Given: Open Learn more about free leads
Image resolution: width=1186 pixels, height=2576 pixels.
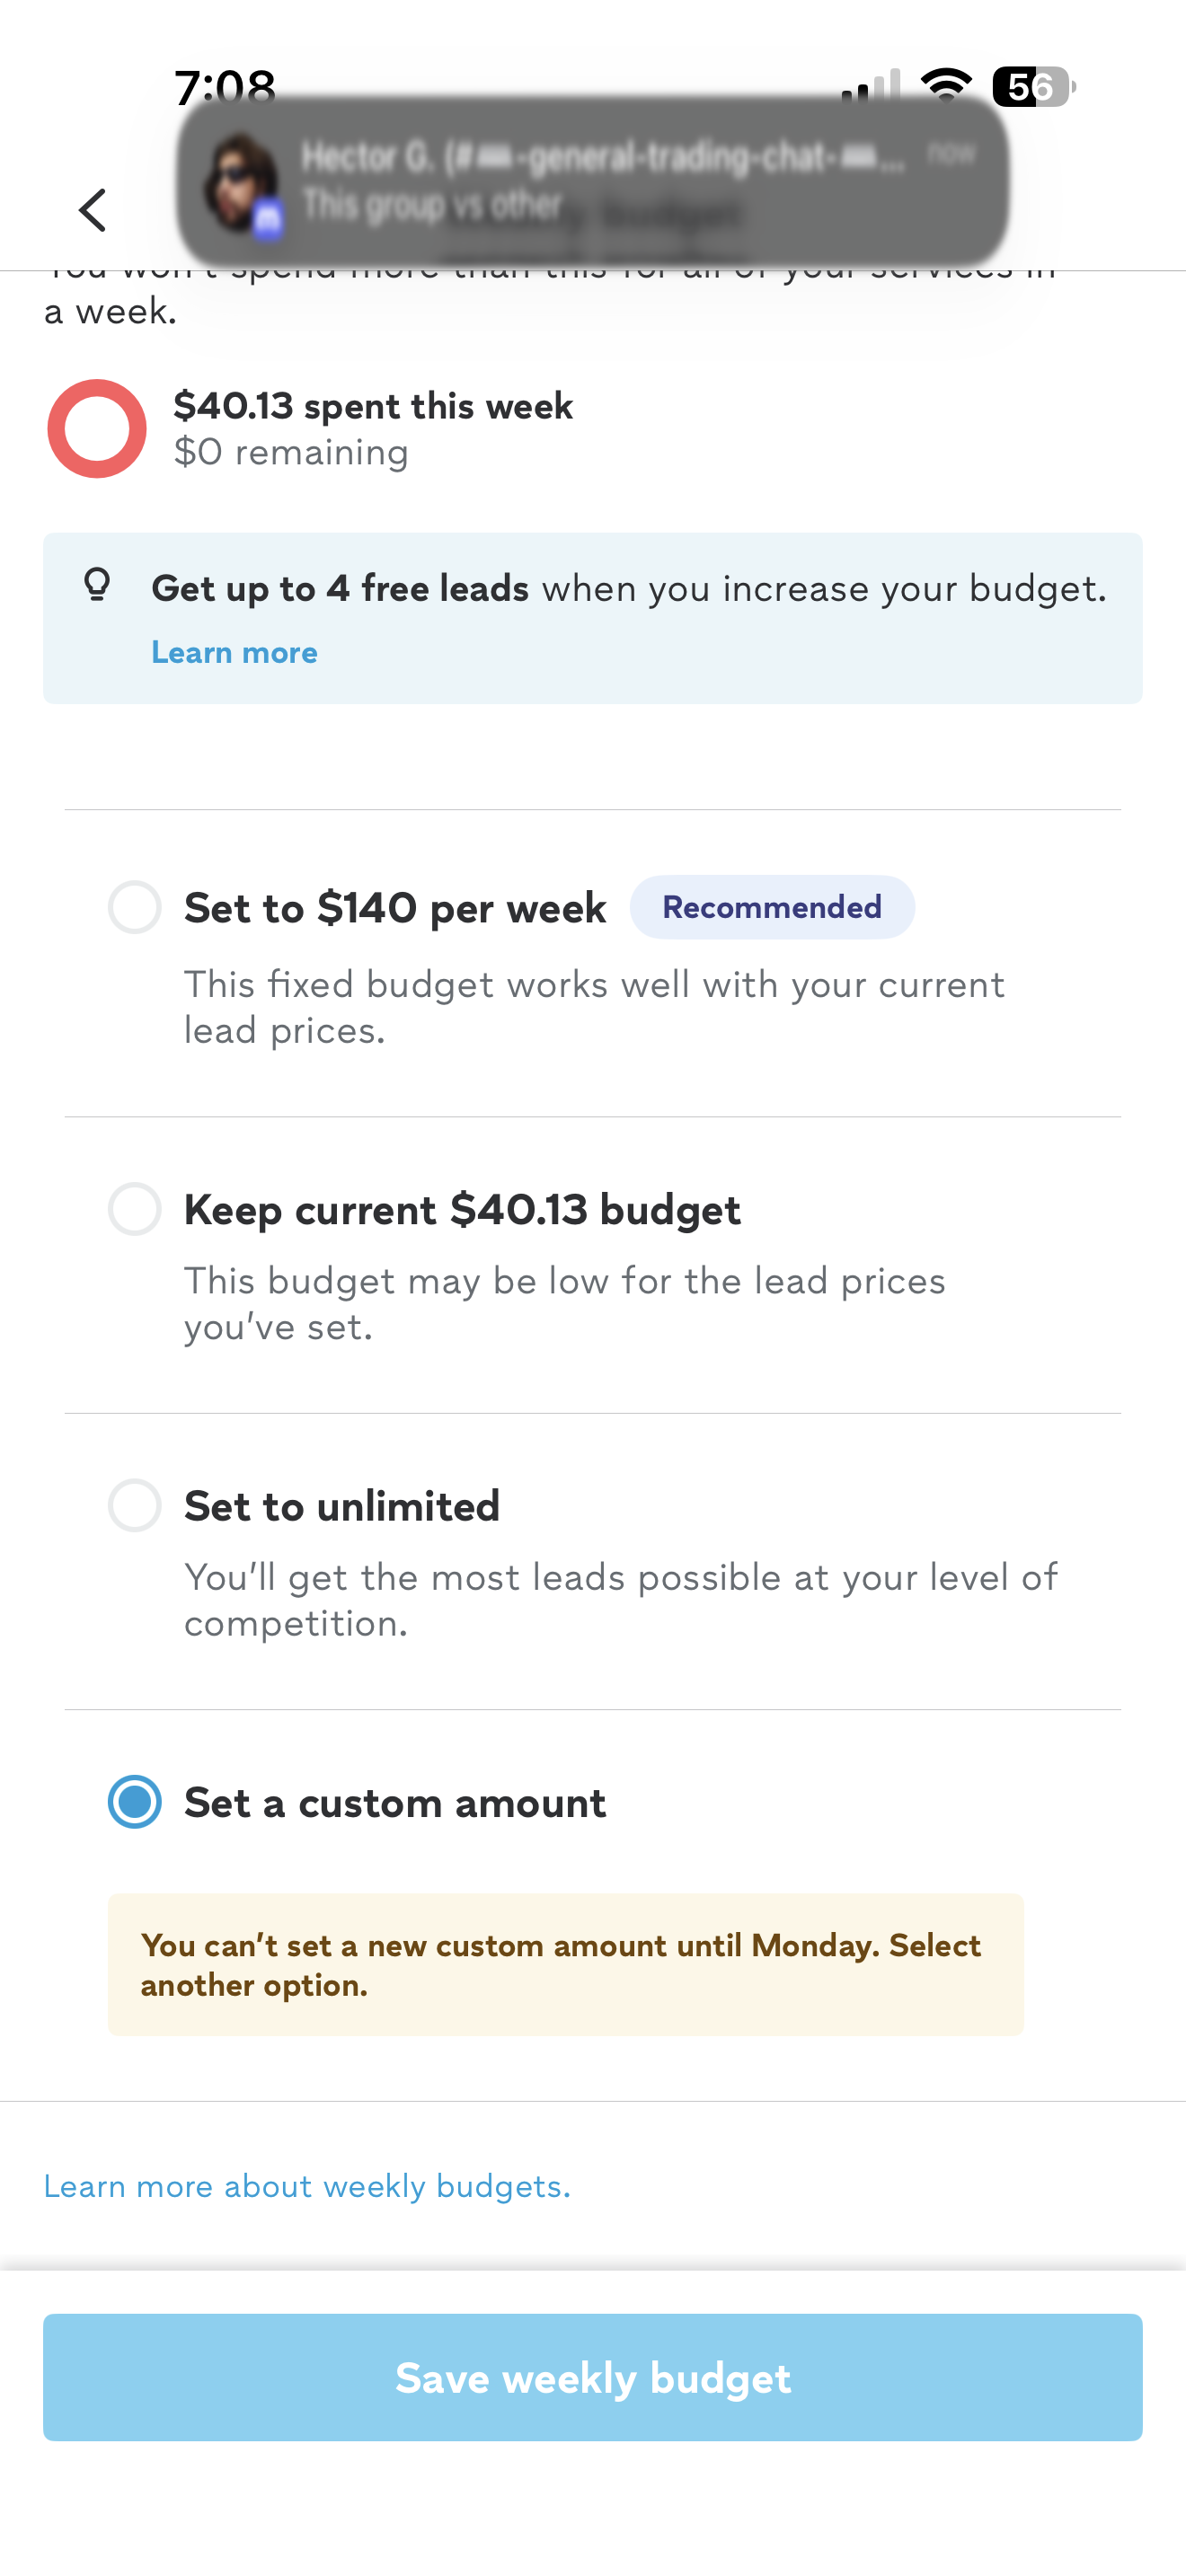Looking at the screenshot, I should [234, 653].
